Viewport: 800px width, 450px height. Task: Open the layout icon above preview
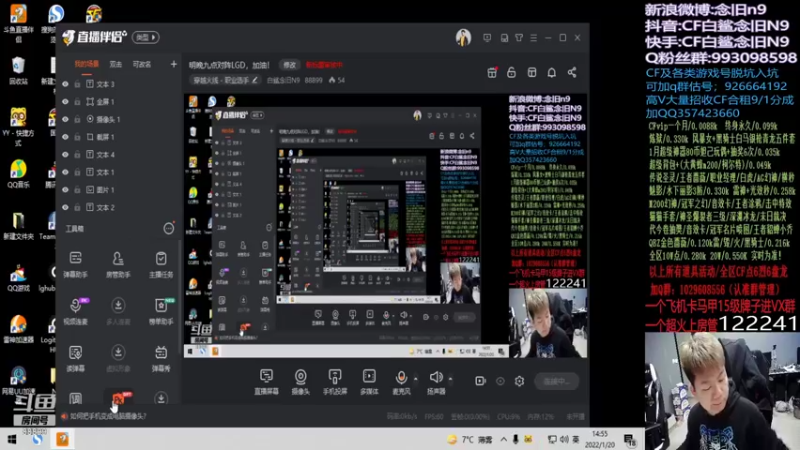click(x=532, y=72)
